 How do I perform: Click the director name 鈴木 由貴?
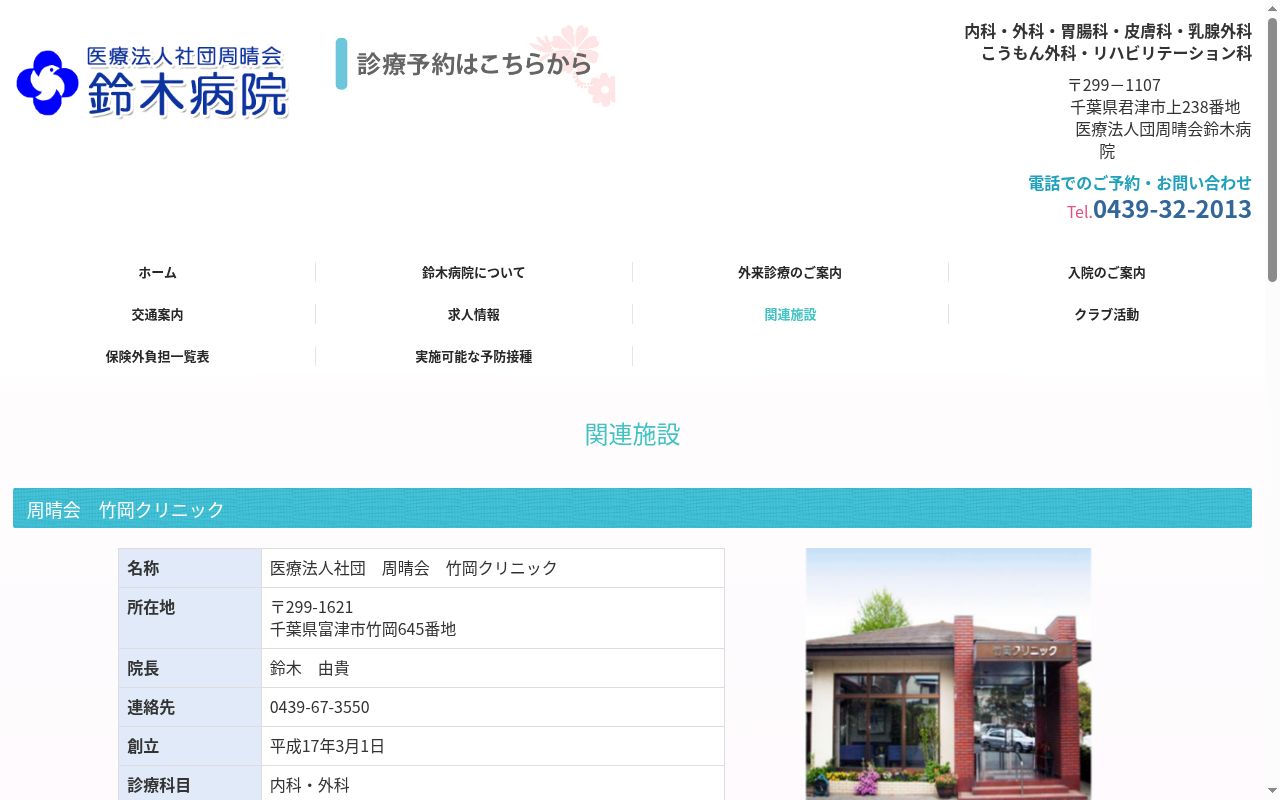tap(309, 668)
